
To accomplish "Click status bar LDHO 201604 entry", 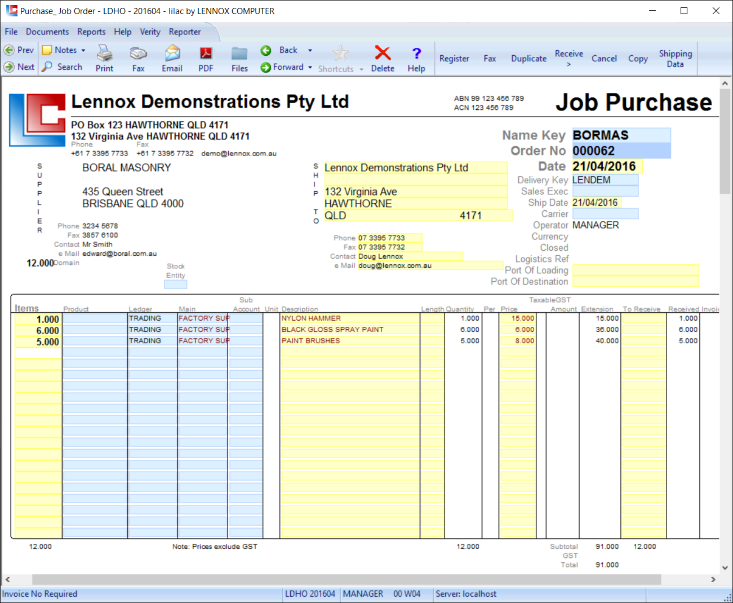I will pos(310,594).
